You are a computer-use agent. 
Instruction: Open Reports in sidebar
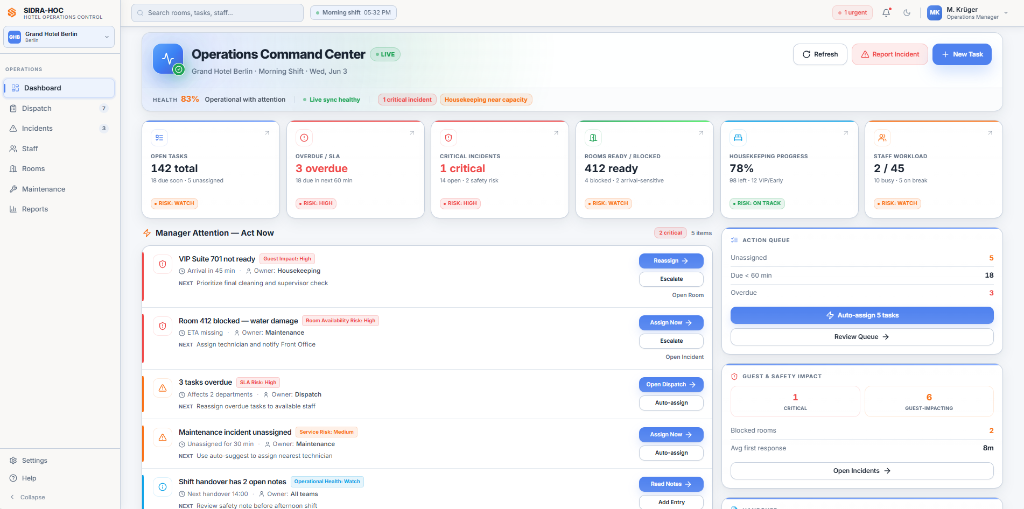tap(59, 209)
